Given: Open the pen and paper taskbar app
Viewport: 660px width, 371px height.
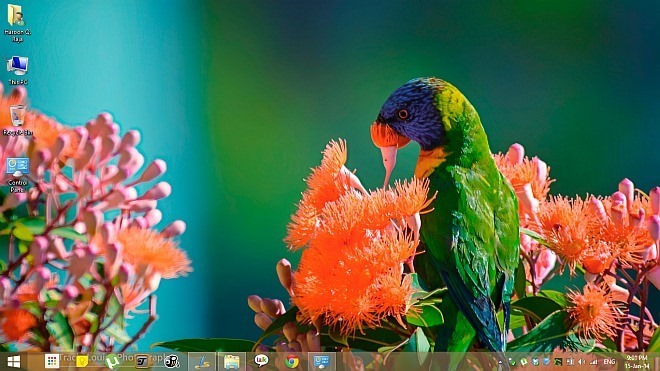Looking at the screenshot, I should coord(202,362).
